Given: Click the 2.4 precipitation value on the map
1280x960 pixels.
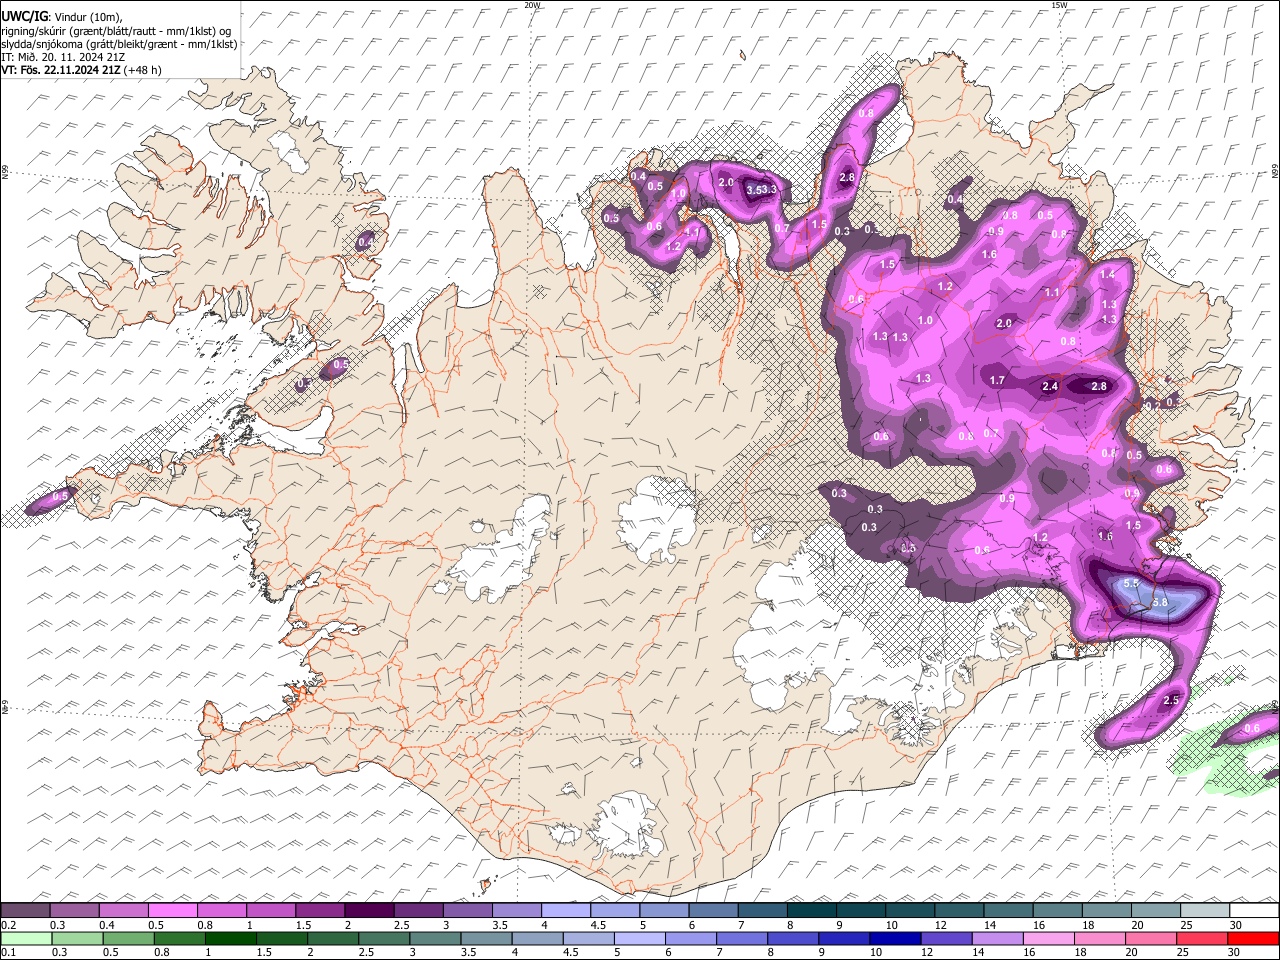Looking at the screenshot, I should tap(1050, 386).
